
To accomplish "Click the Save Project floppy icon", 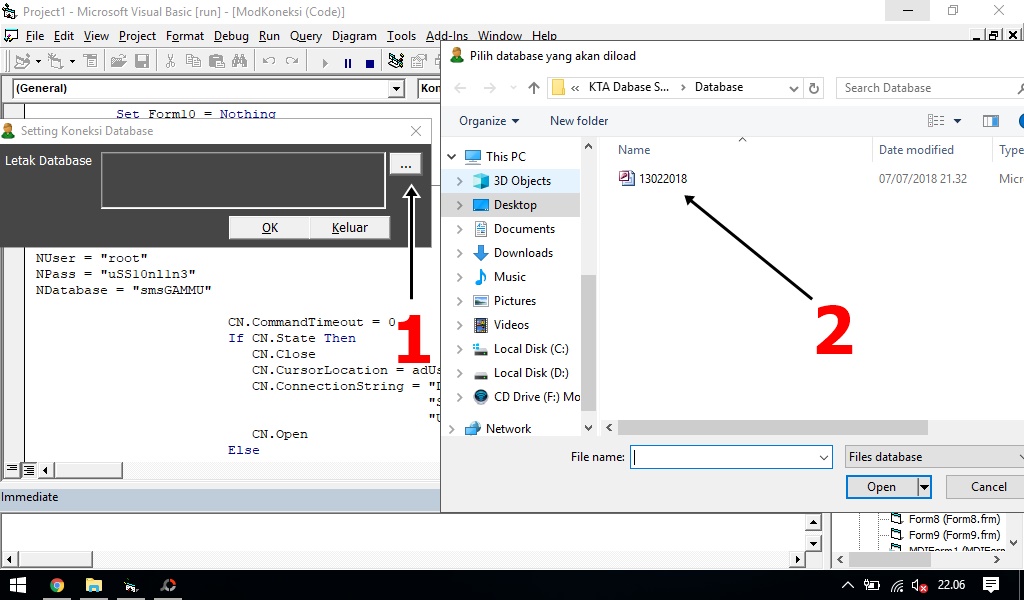I will 142,61.
